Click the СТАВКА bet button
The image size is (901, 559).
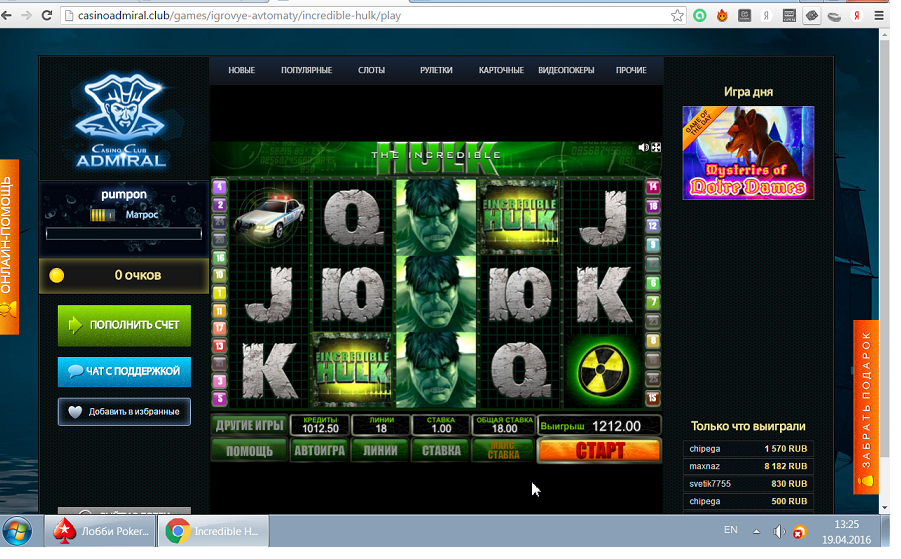point(441,450)
